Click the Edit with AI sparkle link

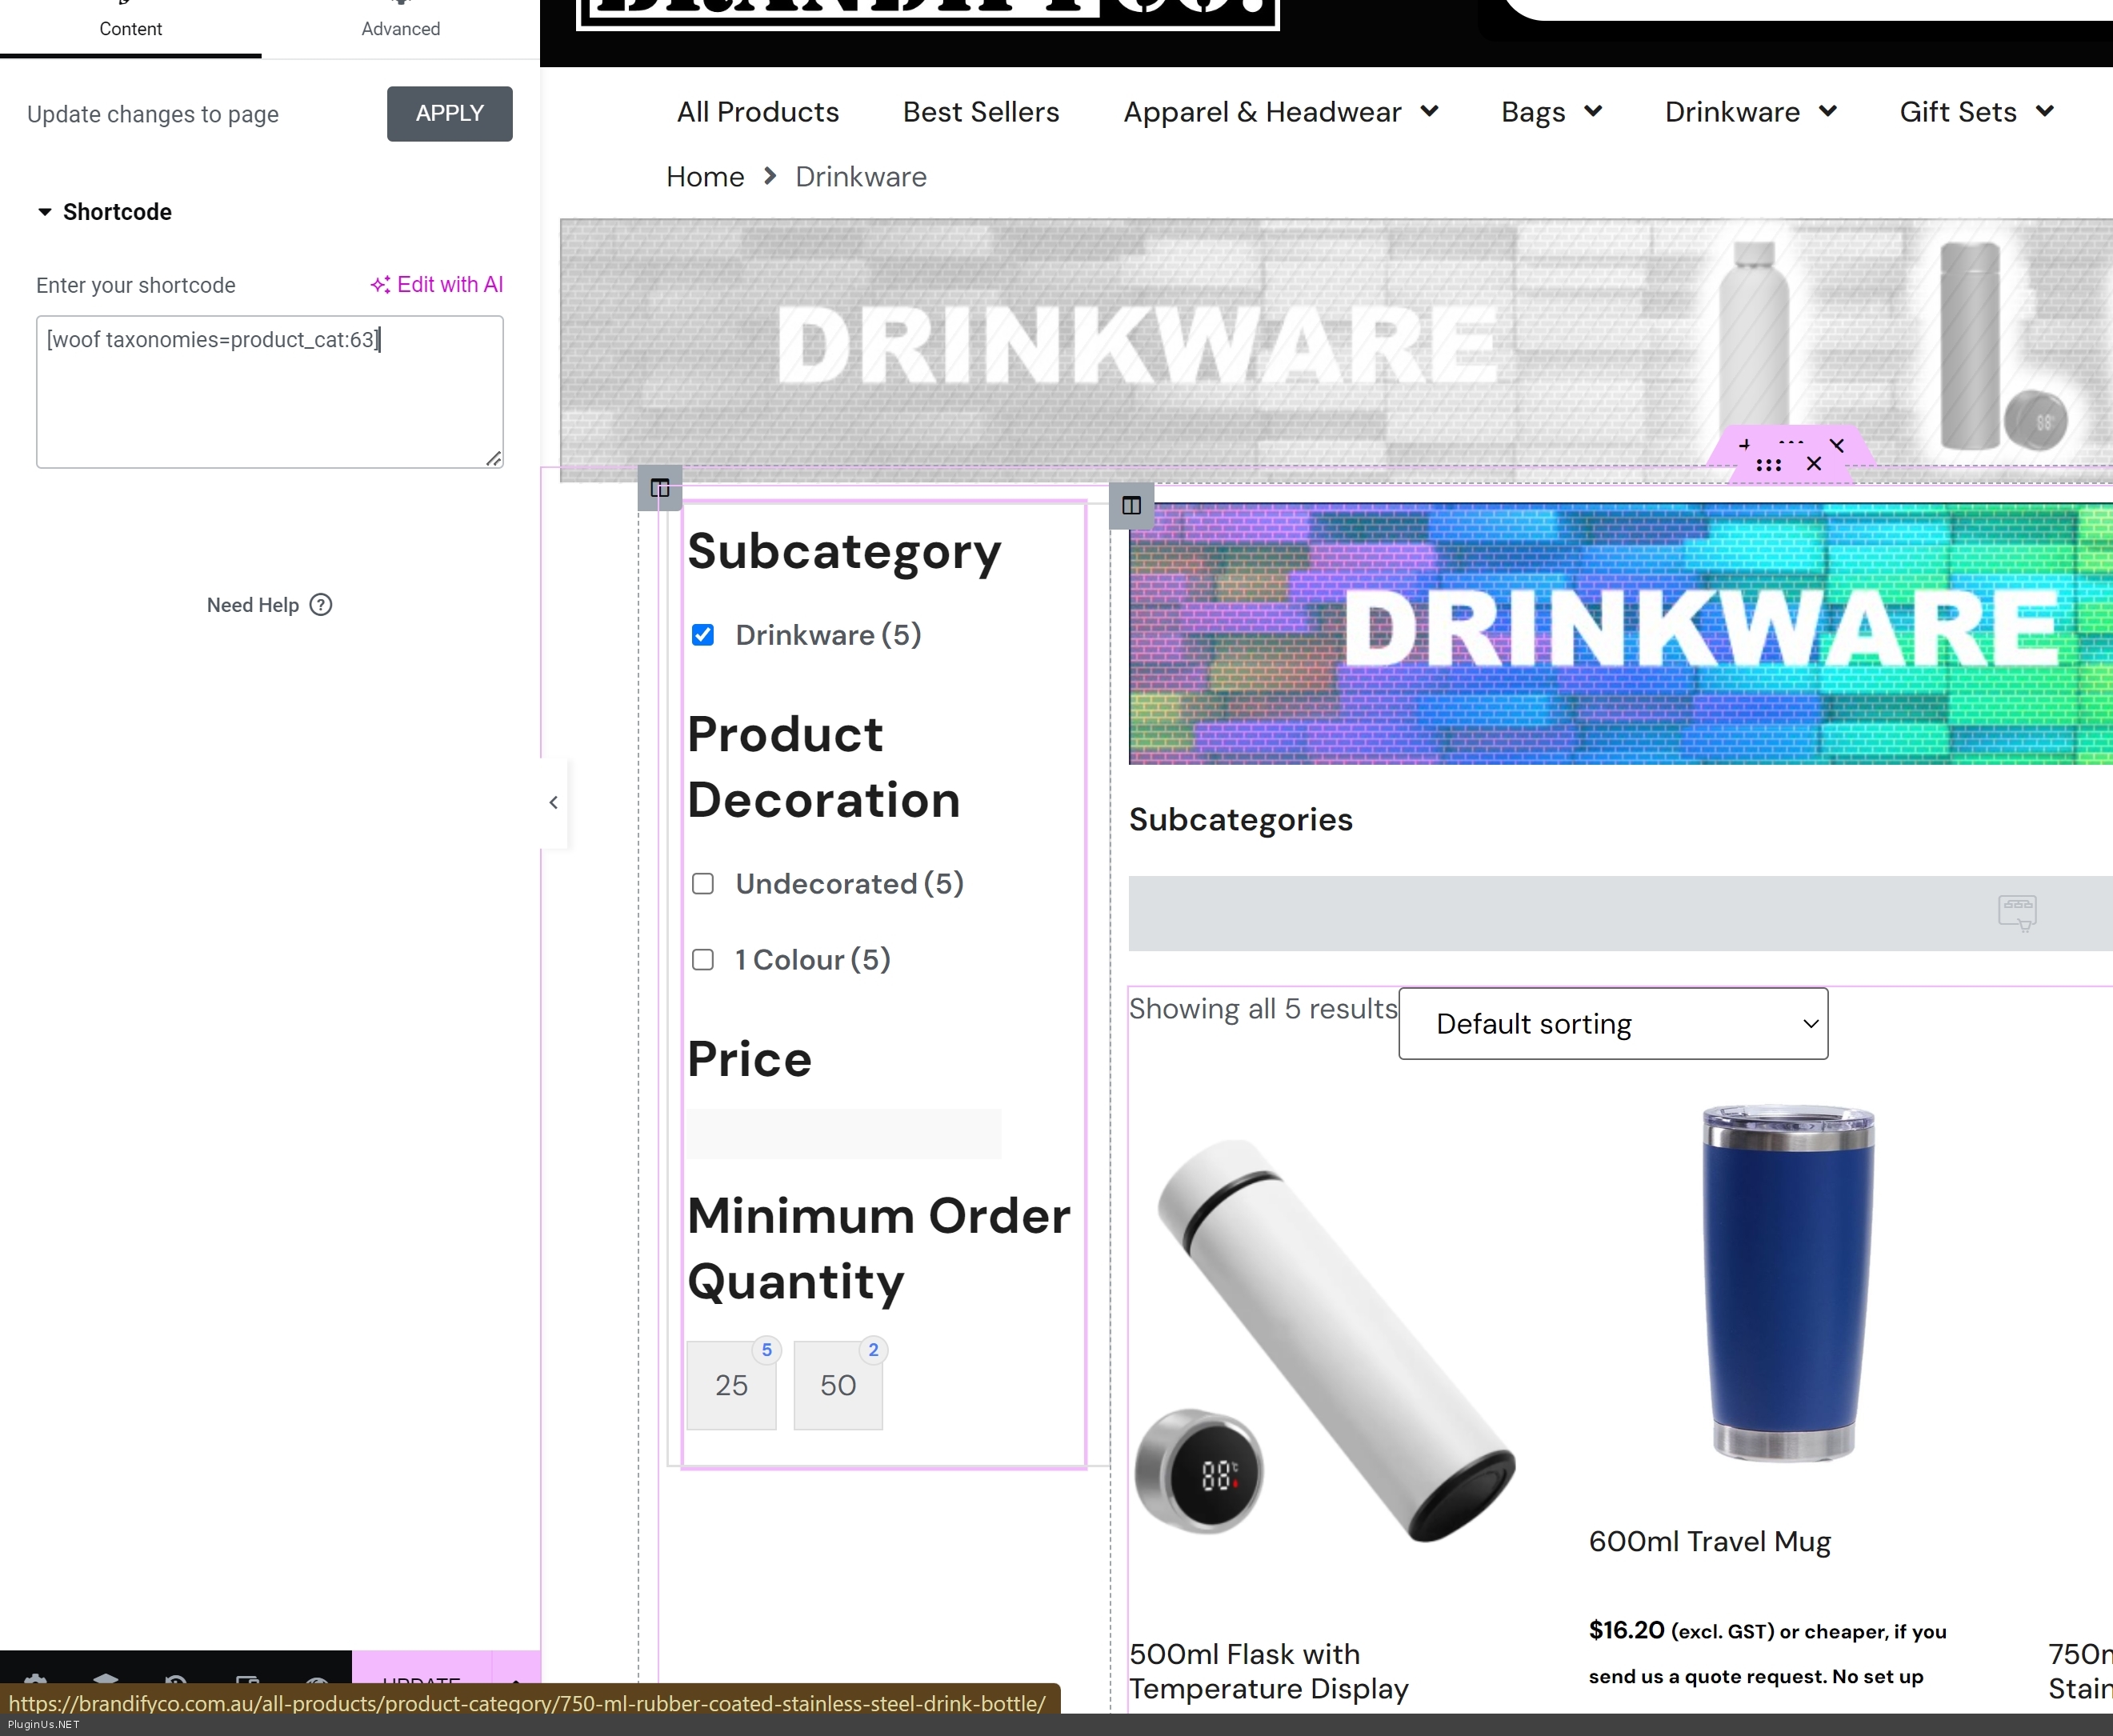(x=437, y=285)
